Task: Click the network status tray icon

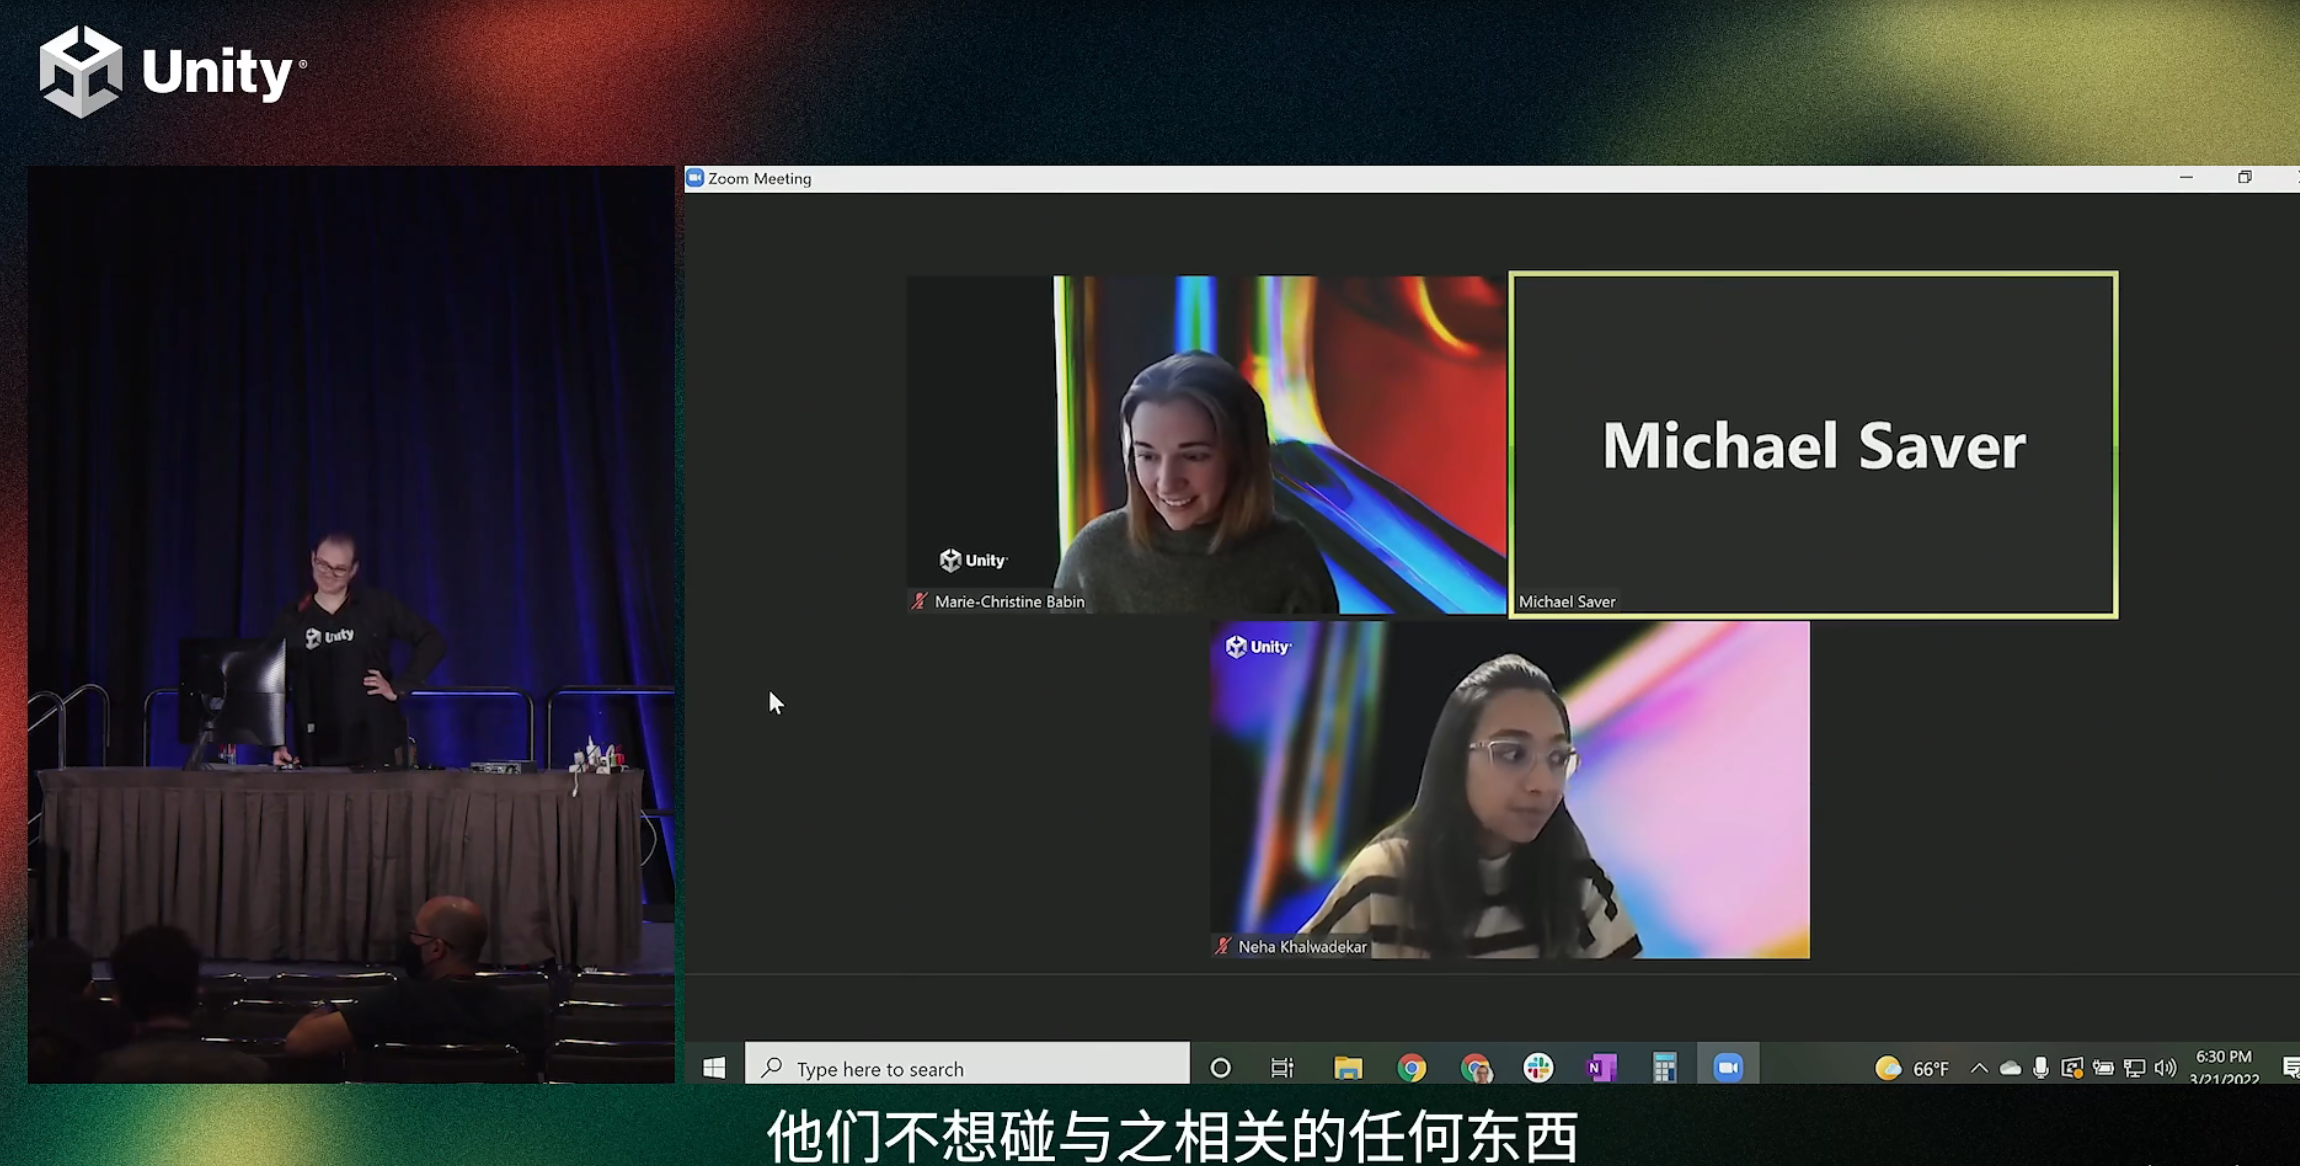Action: click(2135, 1068)
